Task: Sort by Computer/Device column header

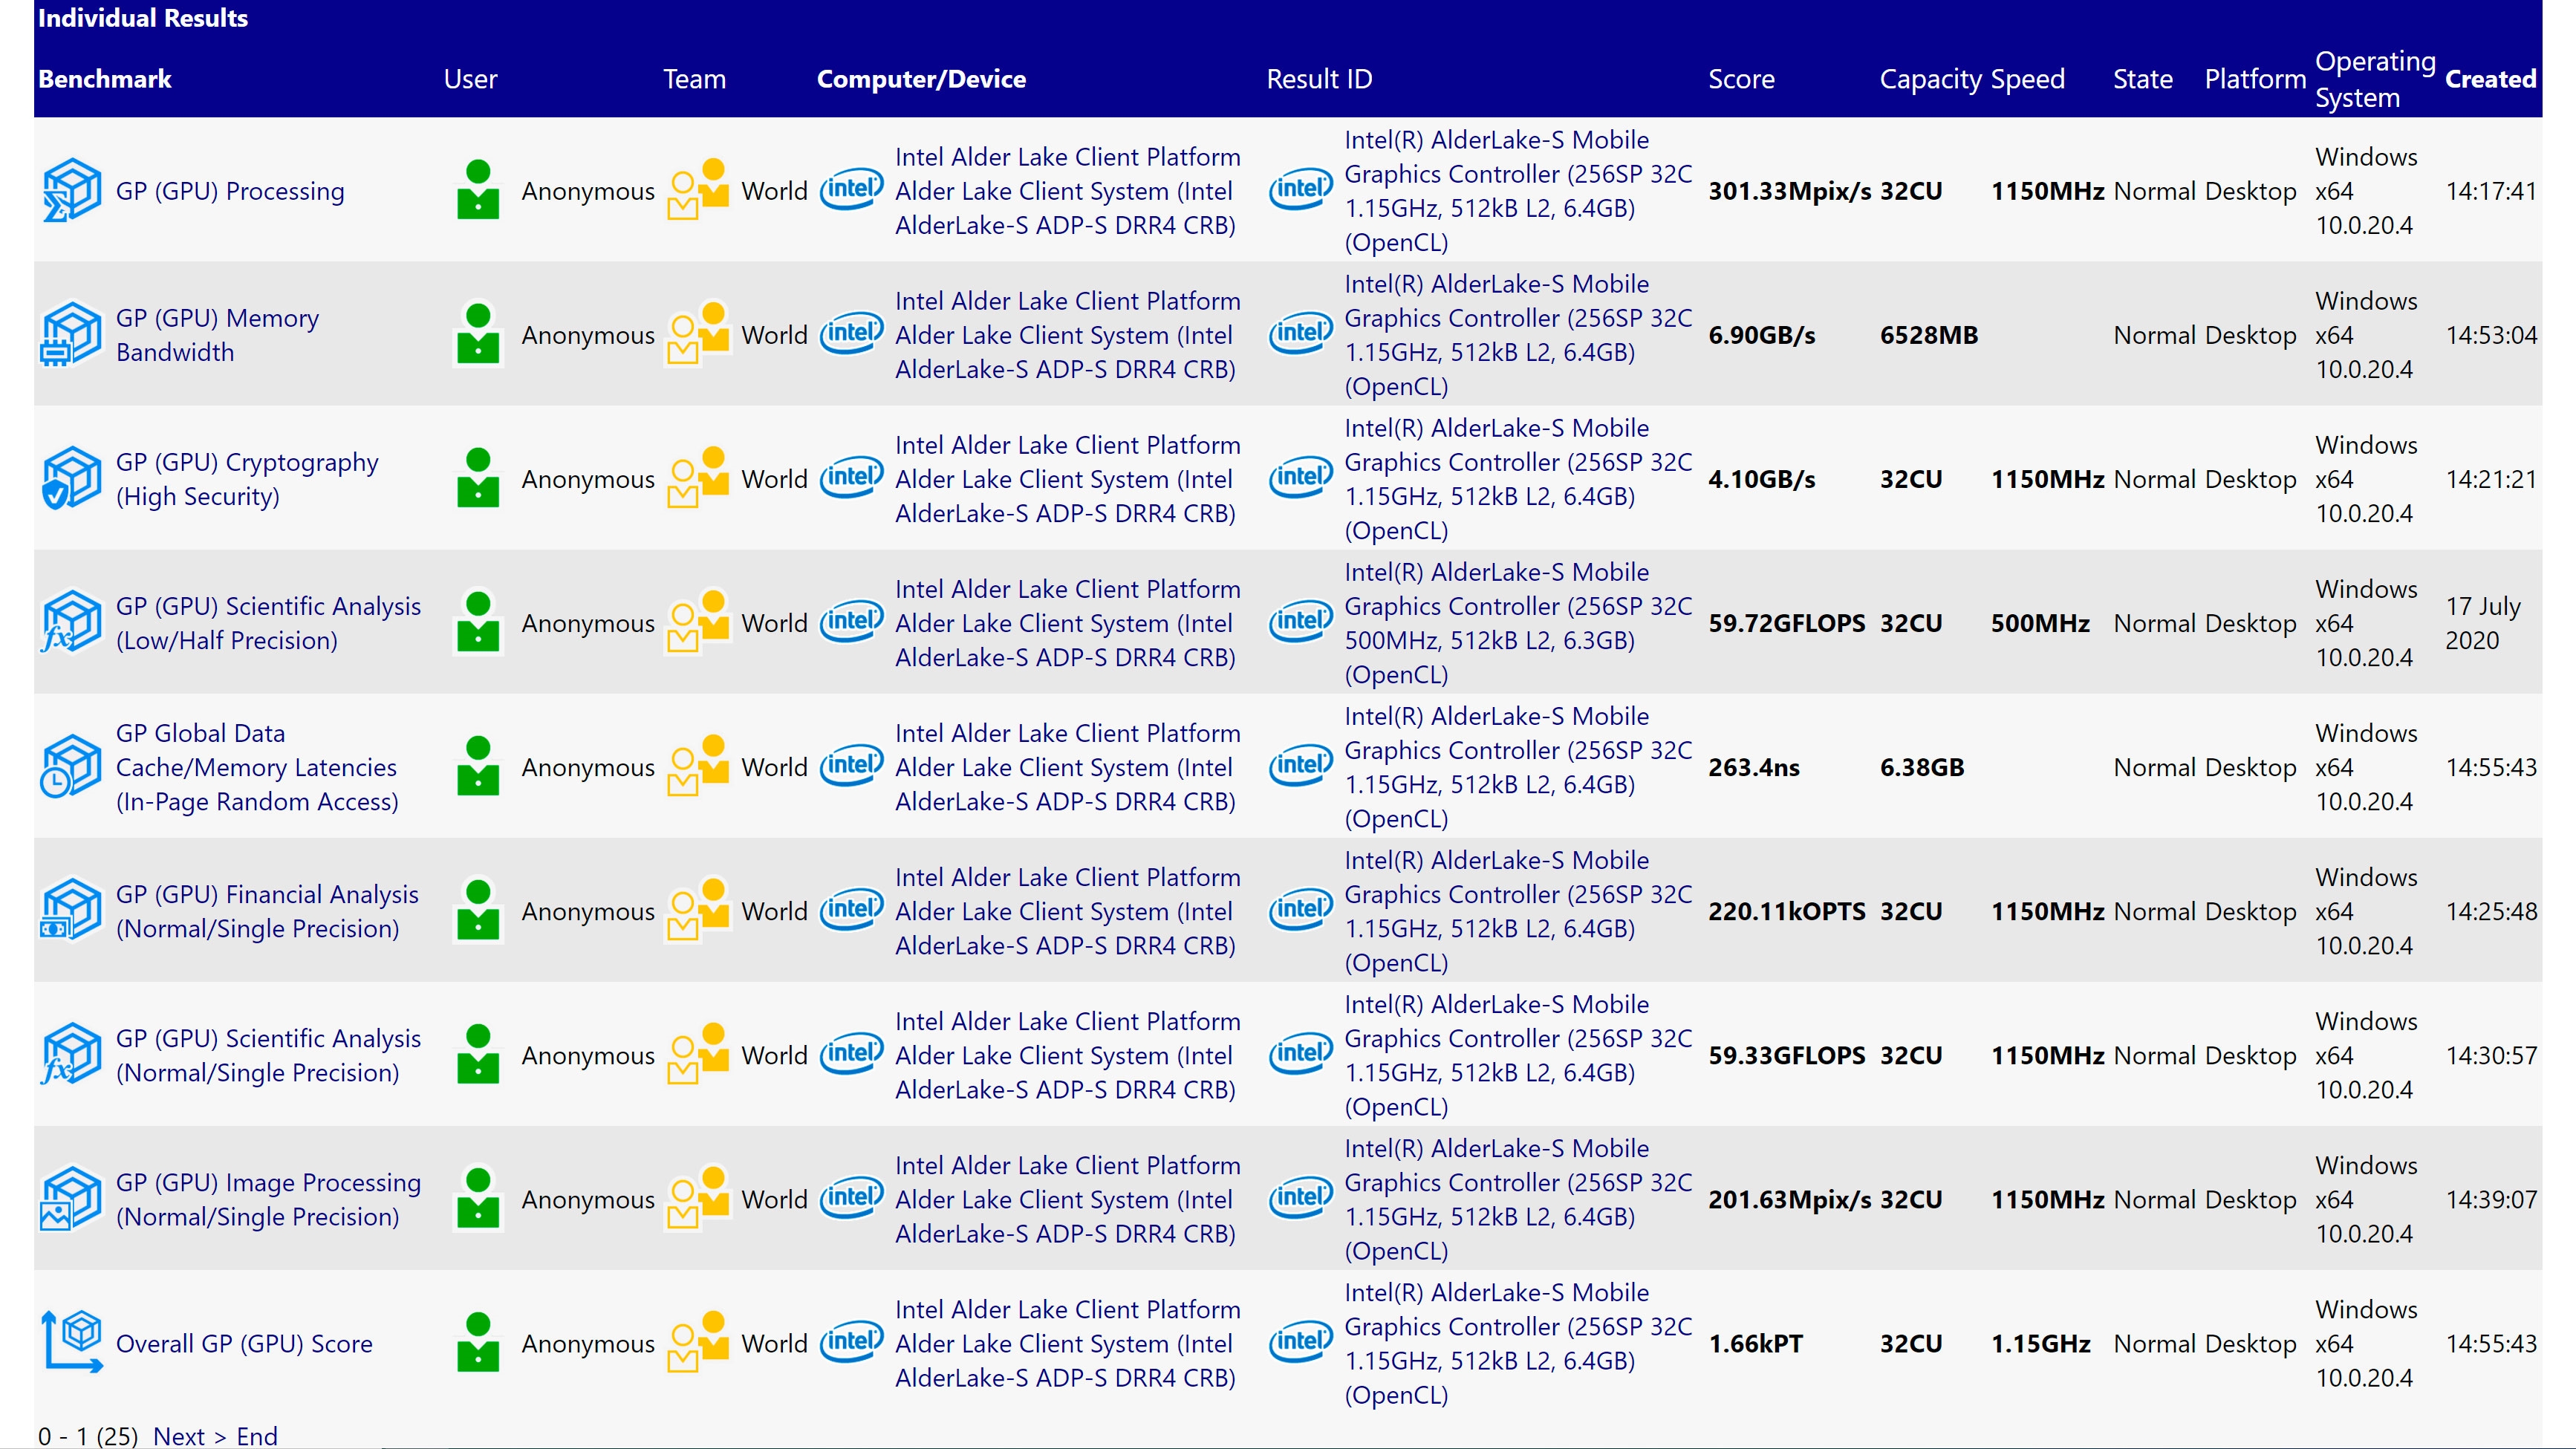Action: (x=920, y=79)
